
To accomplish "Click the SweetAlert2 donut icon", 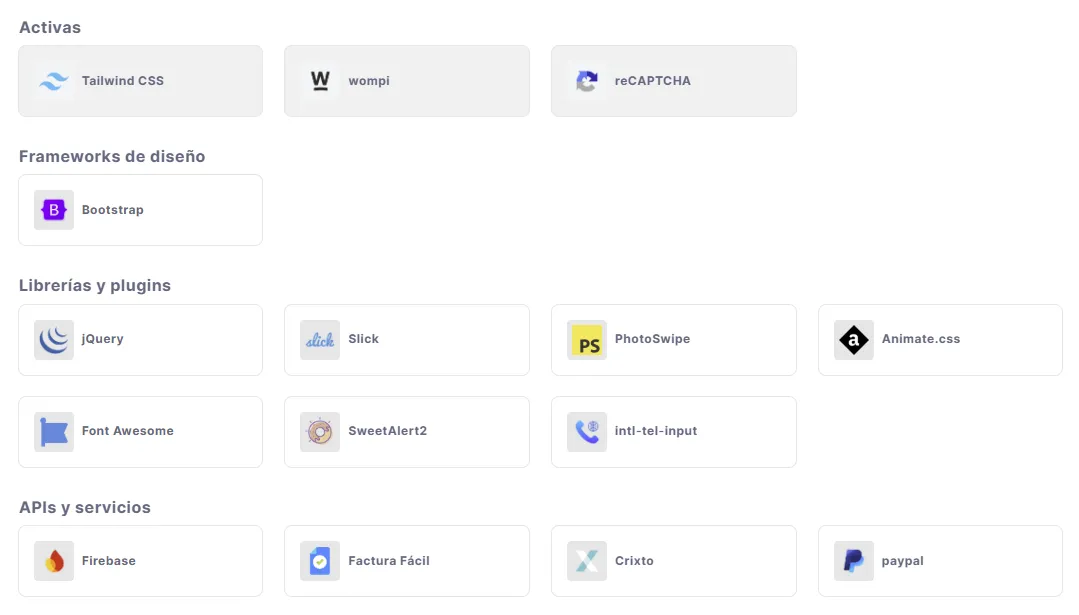I will click(x=319, y=431).
